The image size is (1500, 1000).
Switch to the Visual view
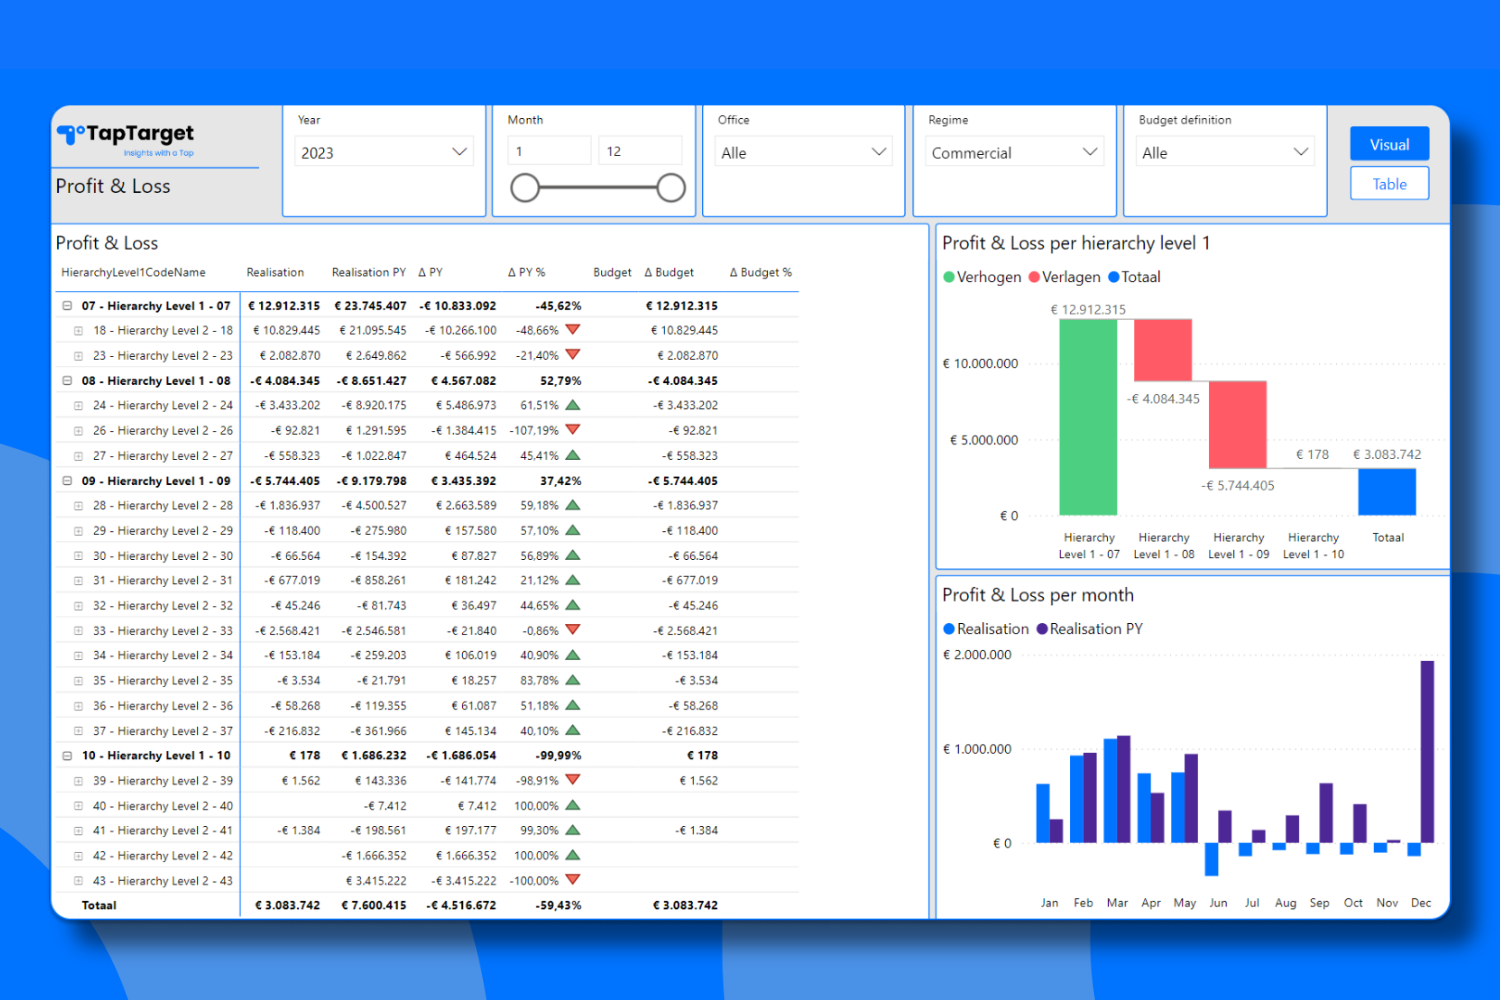point(1389,144)
